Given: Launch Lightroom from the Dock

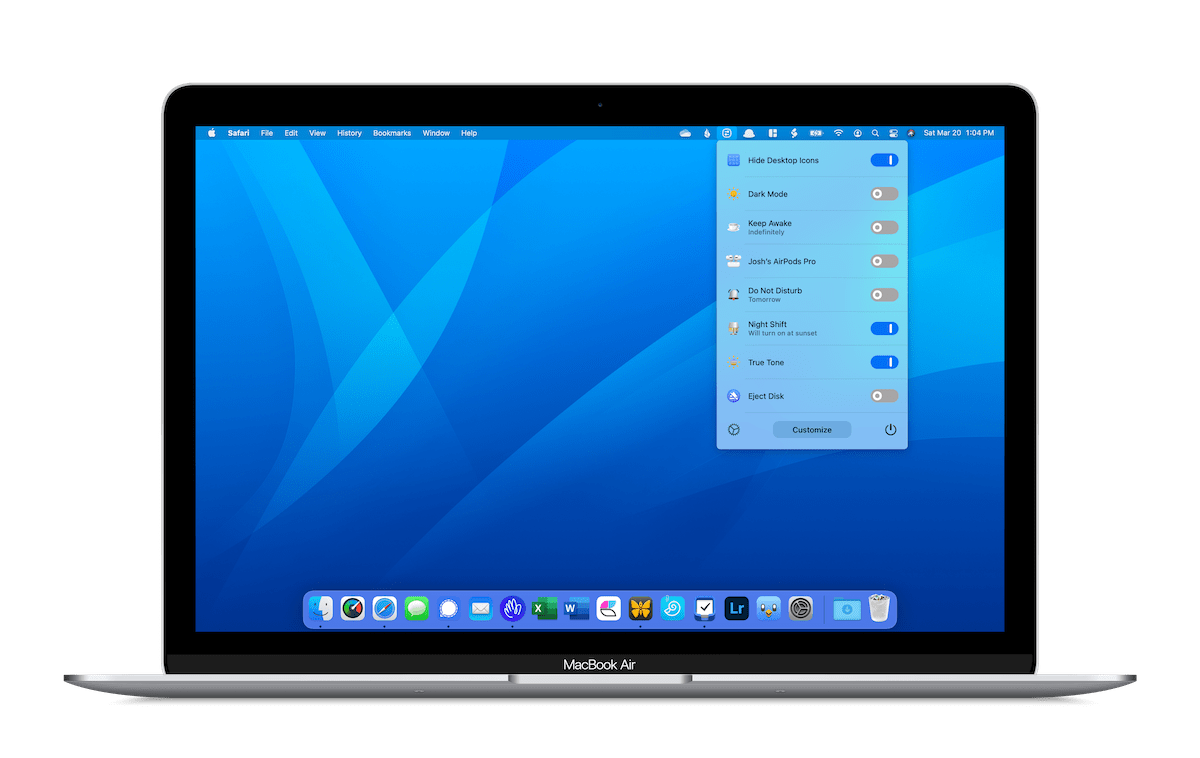Looking at the screenshot, I should click(x=737, y=608).
